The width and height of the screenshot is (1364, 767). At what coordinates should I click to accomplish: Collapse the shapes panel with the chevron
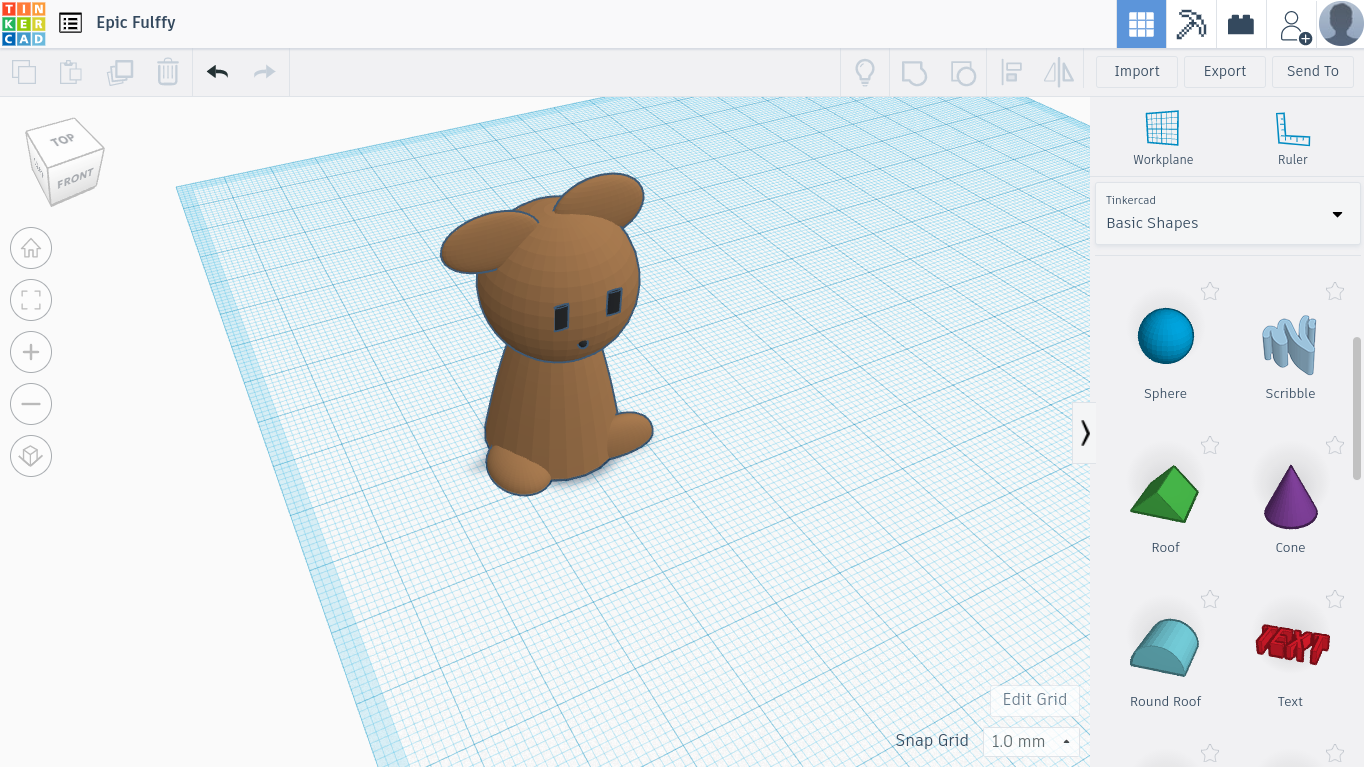(x=1085, y=432)
